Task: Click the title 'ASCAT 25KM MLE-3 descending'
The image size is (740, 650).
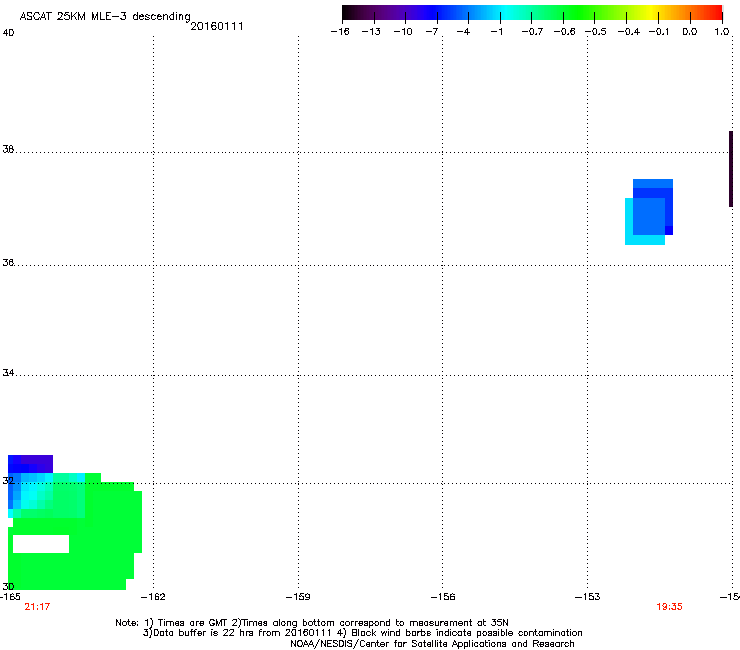Action: pyautogui.click(x=105, y=17)
